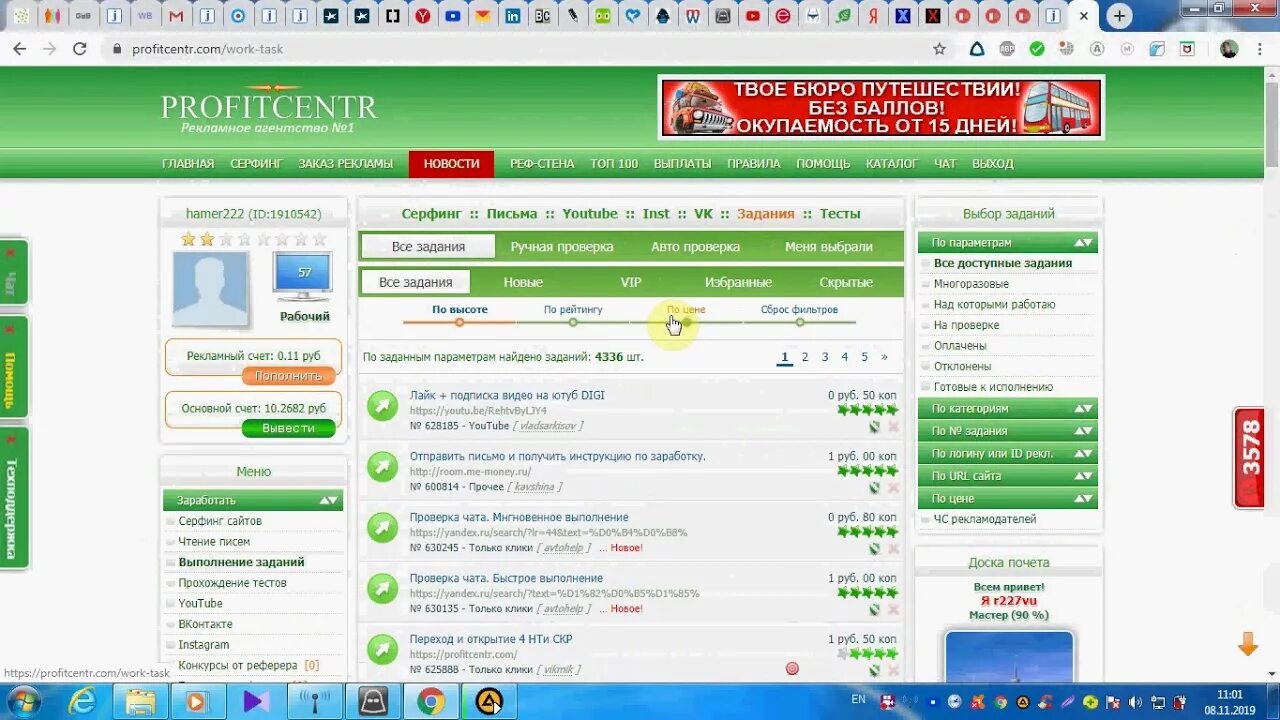Switch to 'Авто проверка' tab
This screenshot has width=1280, height=720.
(x=695, y=247)
